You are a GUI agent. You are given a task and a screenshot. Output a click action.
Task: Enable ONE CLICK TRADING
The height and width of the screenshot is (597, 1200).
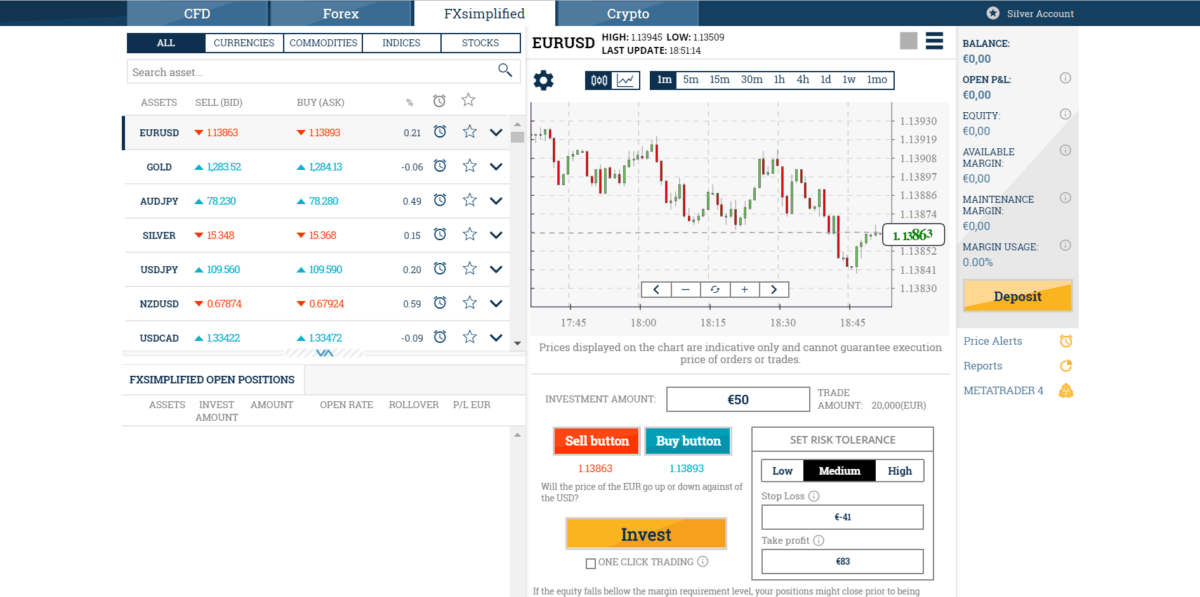point(590,562)
